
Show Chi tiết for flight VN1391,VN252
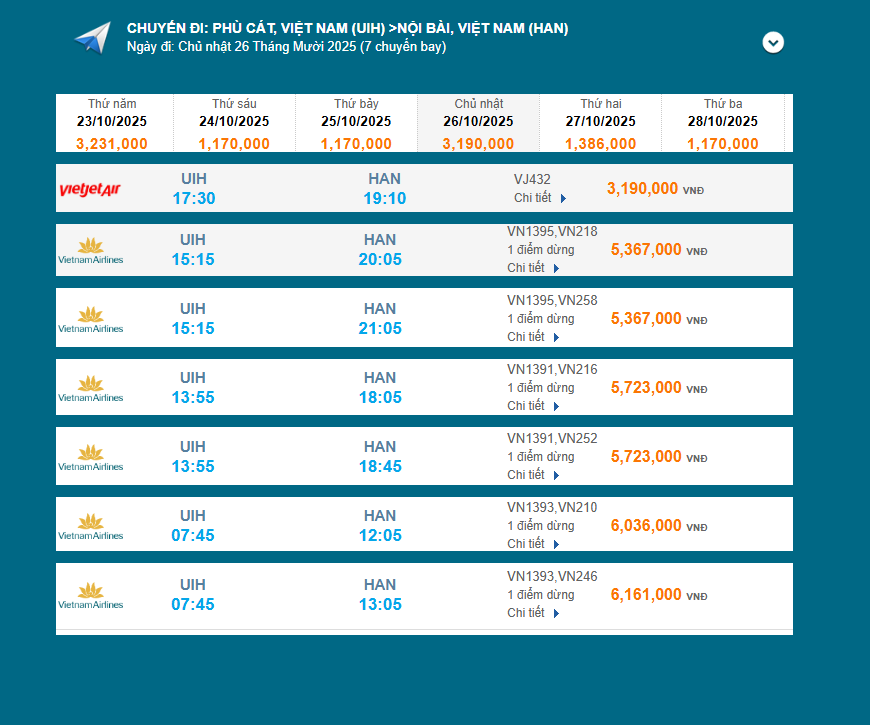click(533, 475)
